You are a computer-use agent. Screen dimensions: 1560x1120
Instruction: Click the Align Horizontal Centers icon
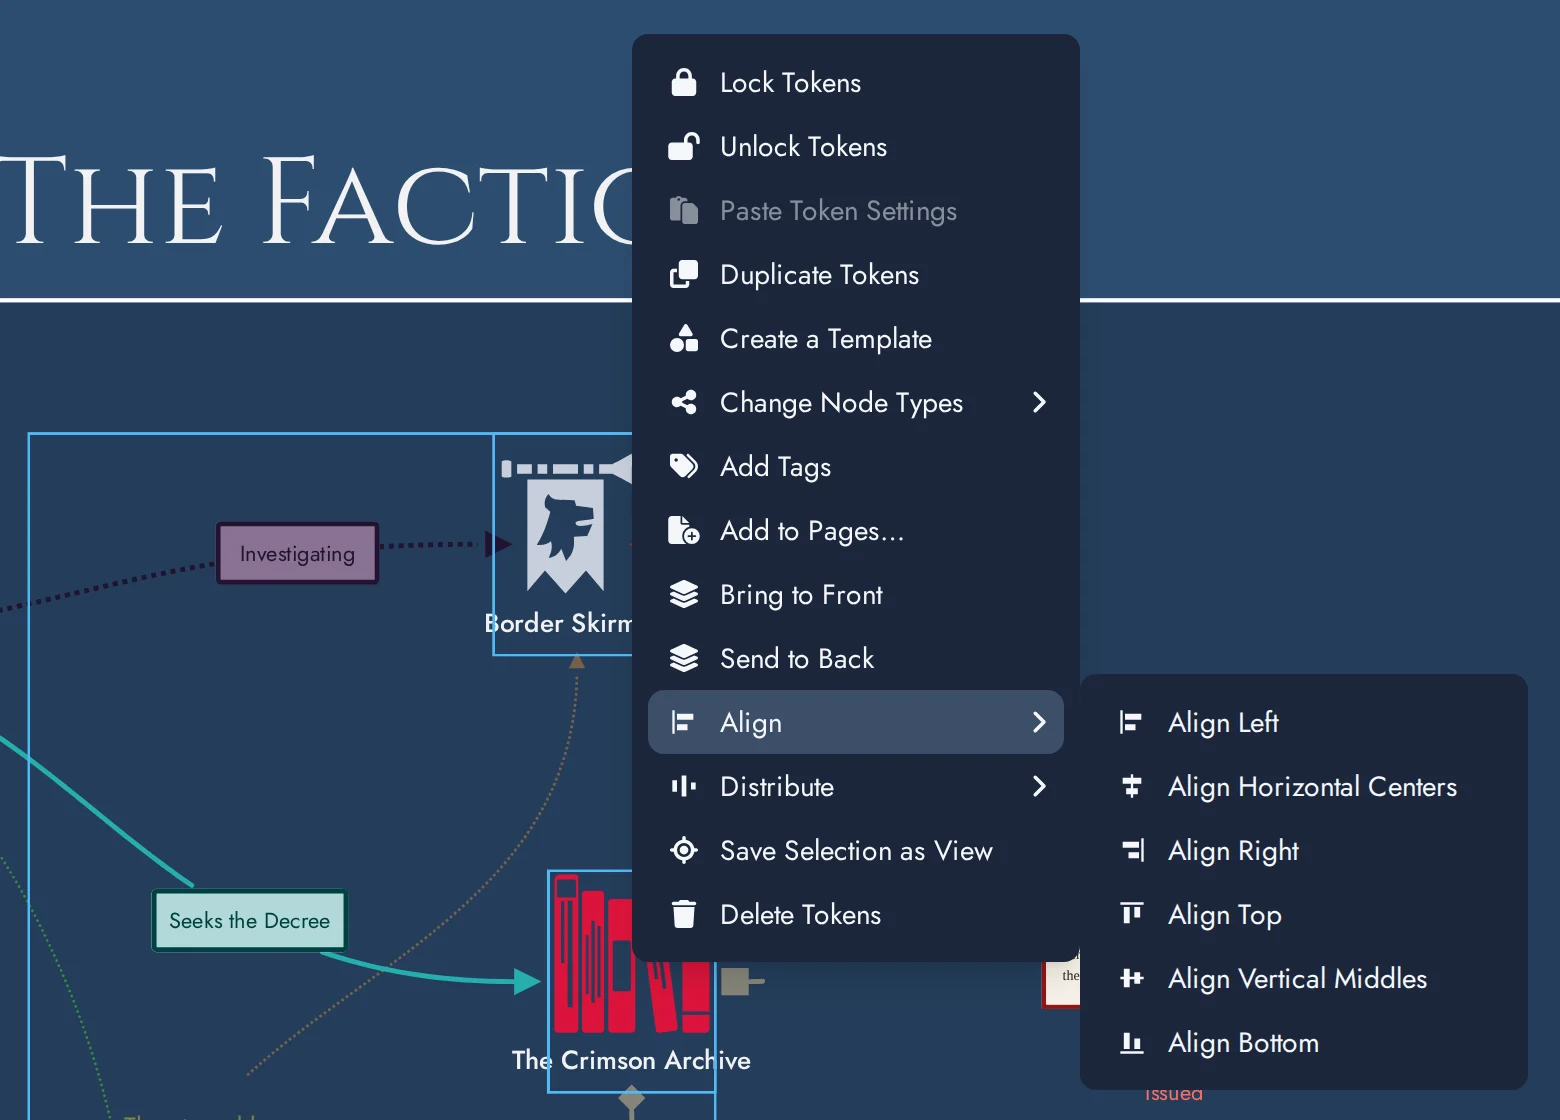point(1131,787)
